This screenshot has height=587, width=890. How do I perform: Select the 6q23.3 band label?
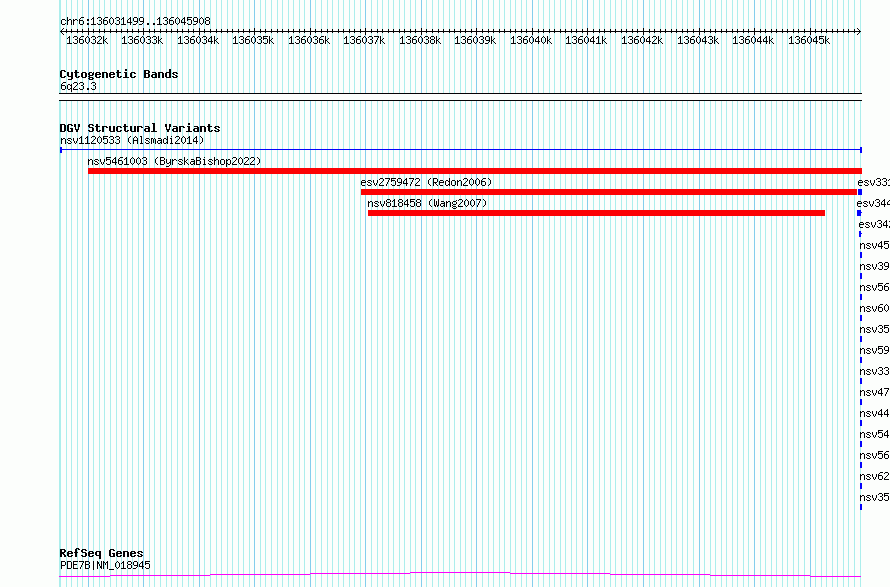tap(78, 86)
